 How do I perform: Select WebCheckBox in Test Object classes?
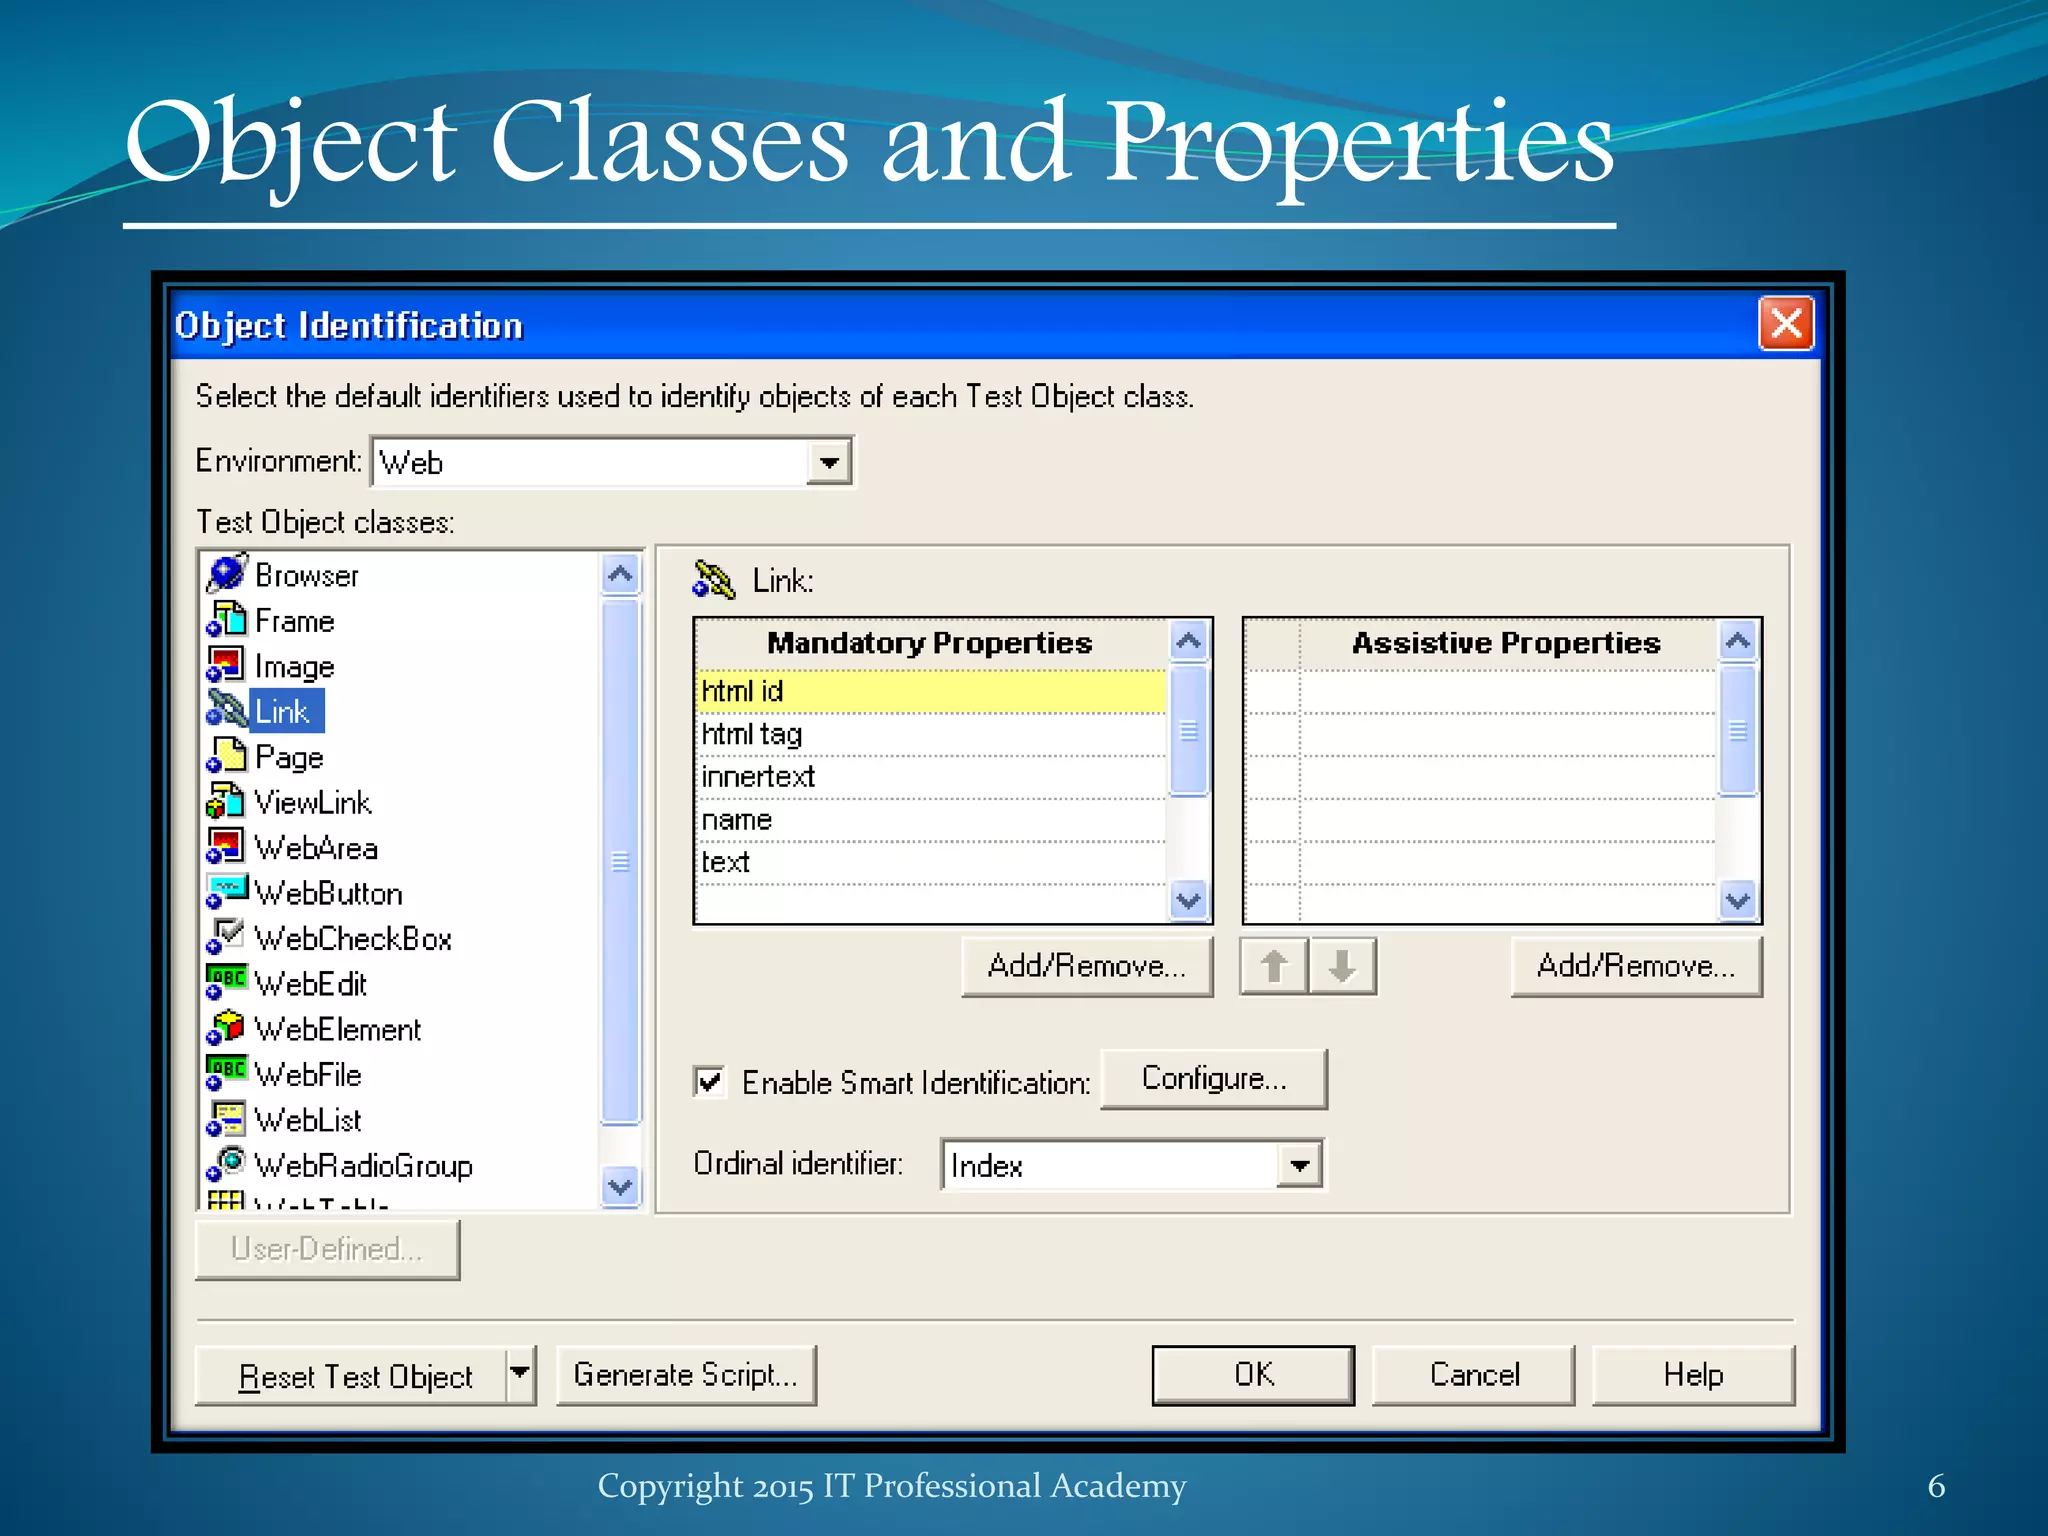click(353, 939)
